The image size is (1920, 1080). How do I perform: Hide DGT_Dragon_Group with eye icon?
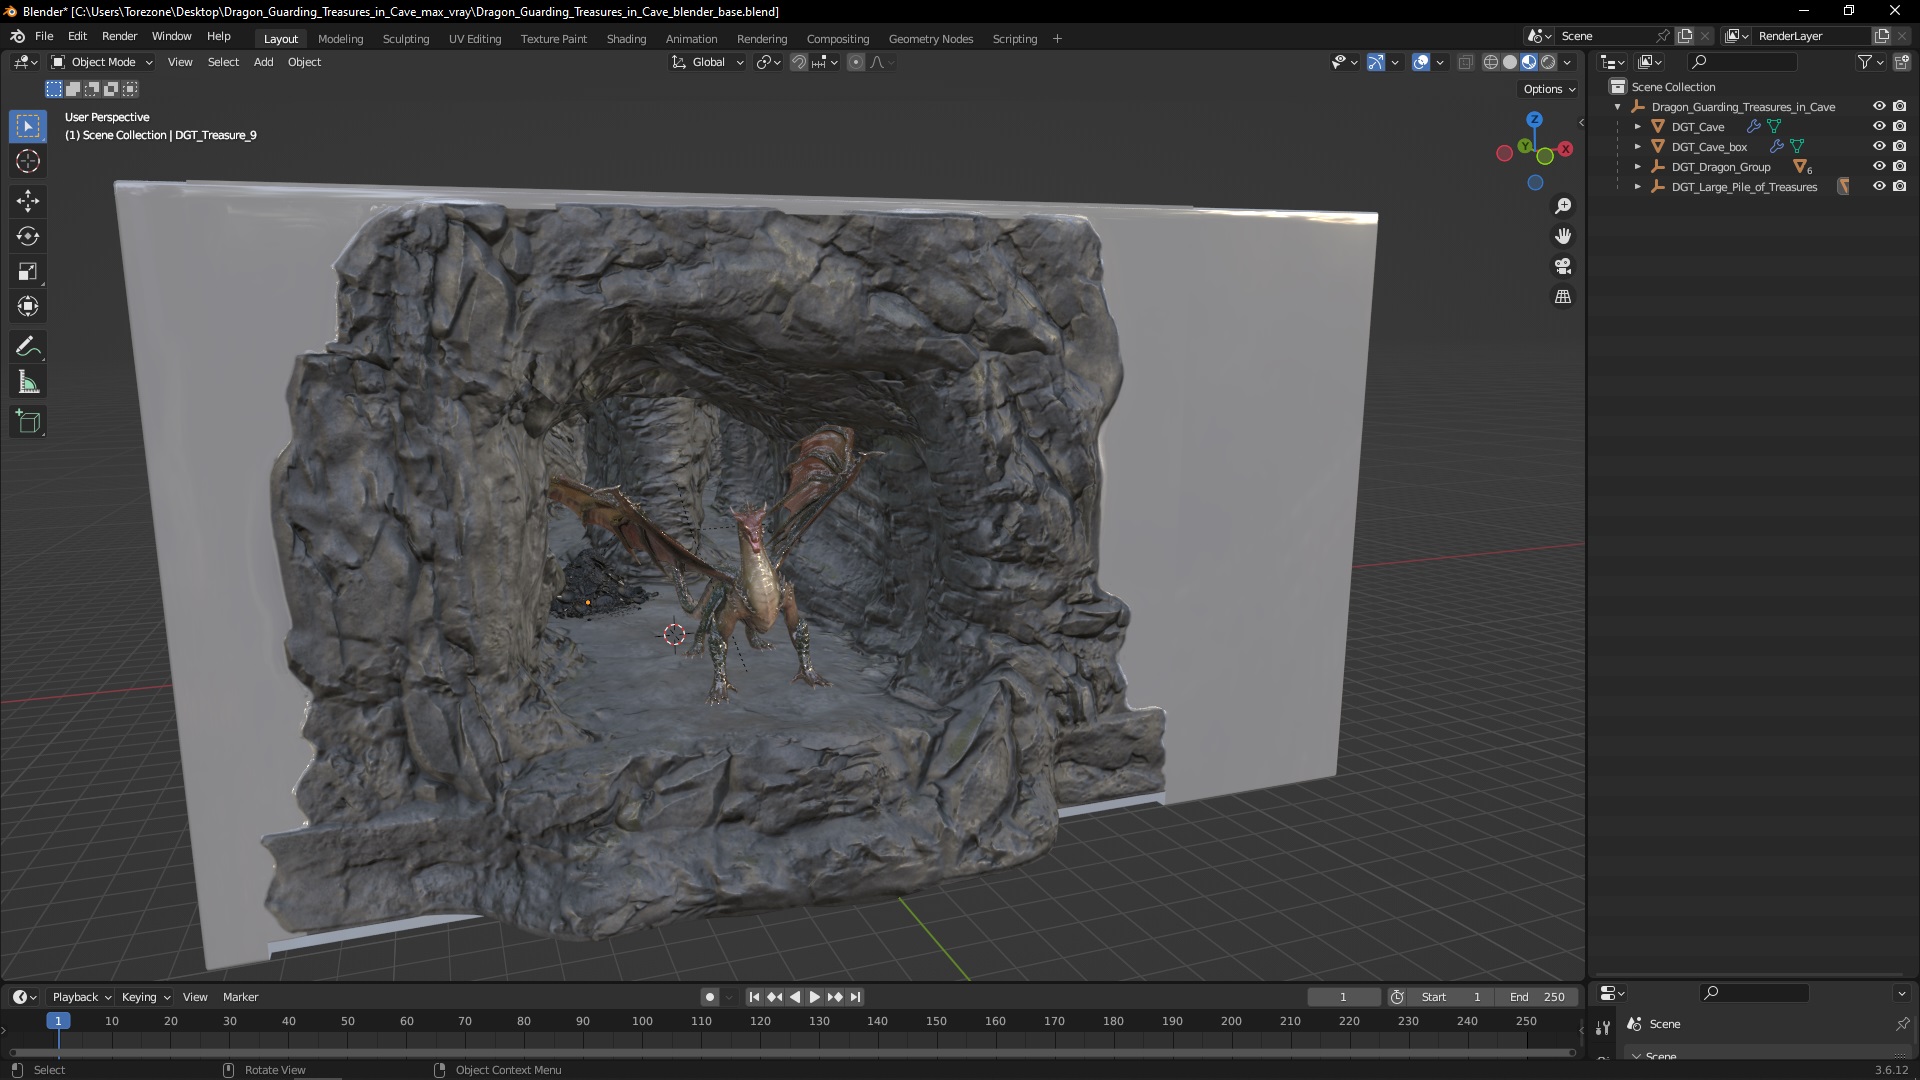[x=1879, y=166]
